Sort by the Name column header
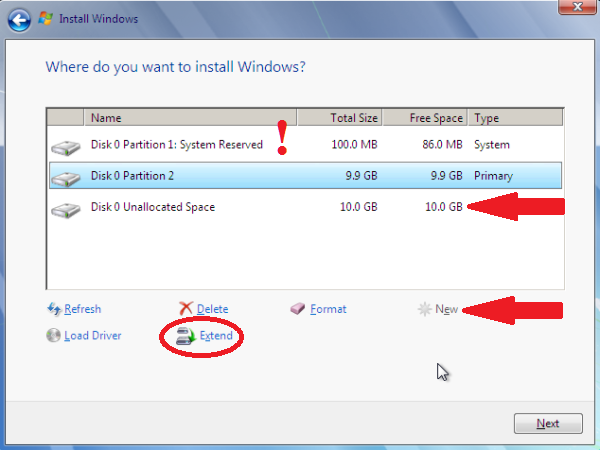Screen dimensions: 600x450 pos(190,117)
